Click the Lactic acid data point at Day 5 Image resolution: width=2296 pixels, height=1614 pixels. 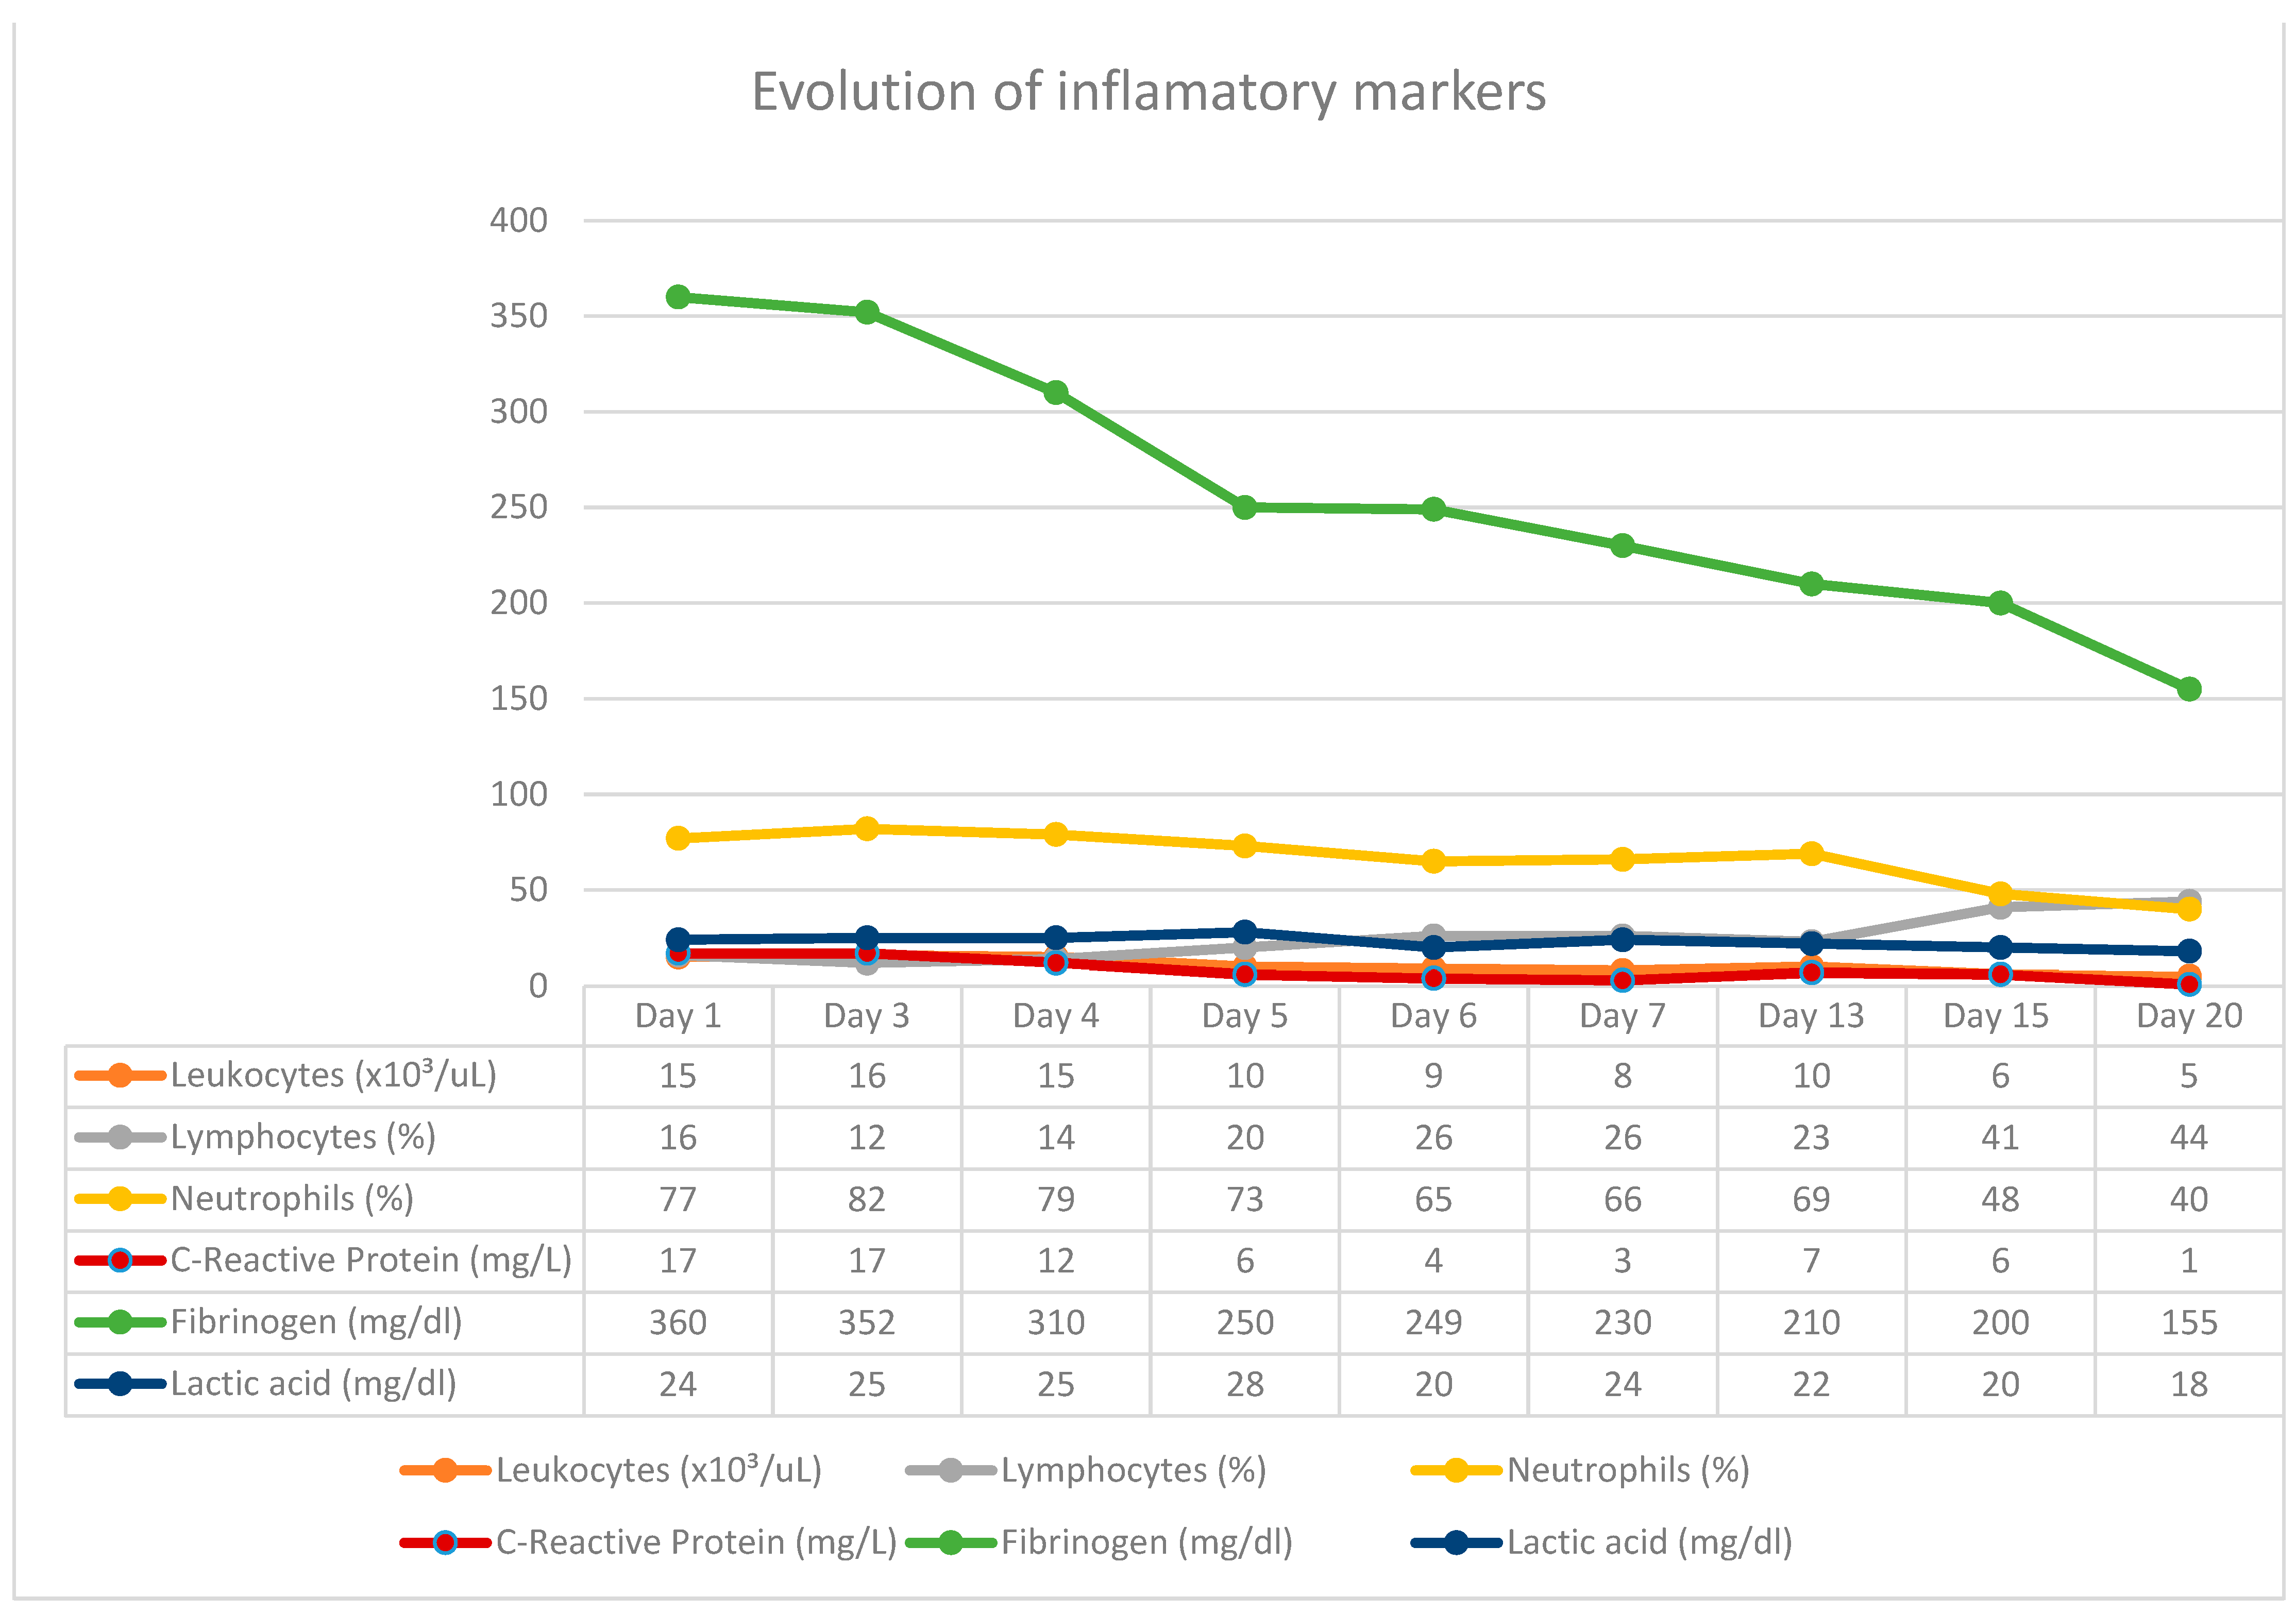pos(1244,932)
